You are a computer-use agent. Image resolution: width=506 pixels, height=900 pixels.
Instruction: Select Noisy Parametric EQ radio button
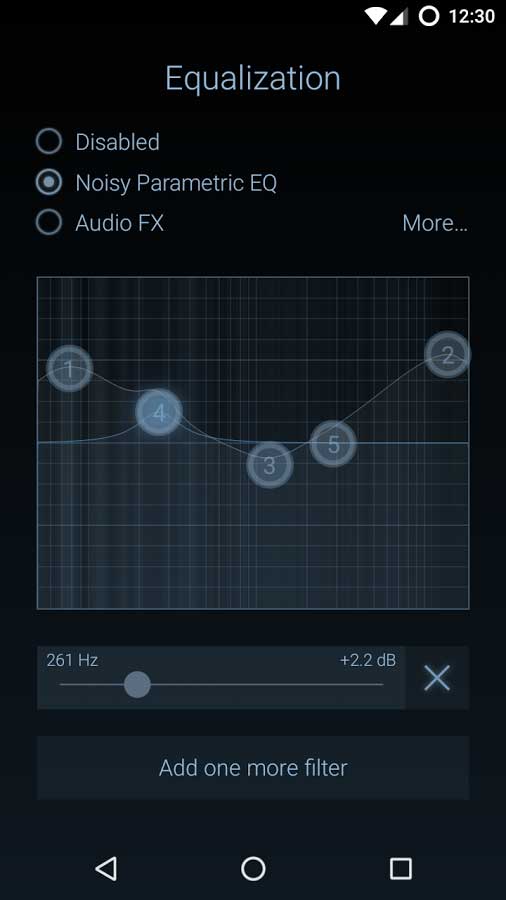(x=49, y=183)
